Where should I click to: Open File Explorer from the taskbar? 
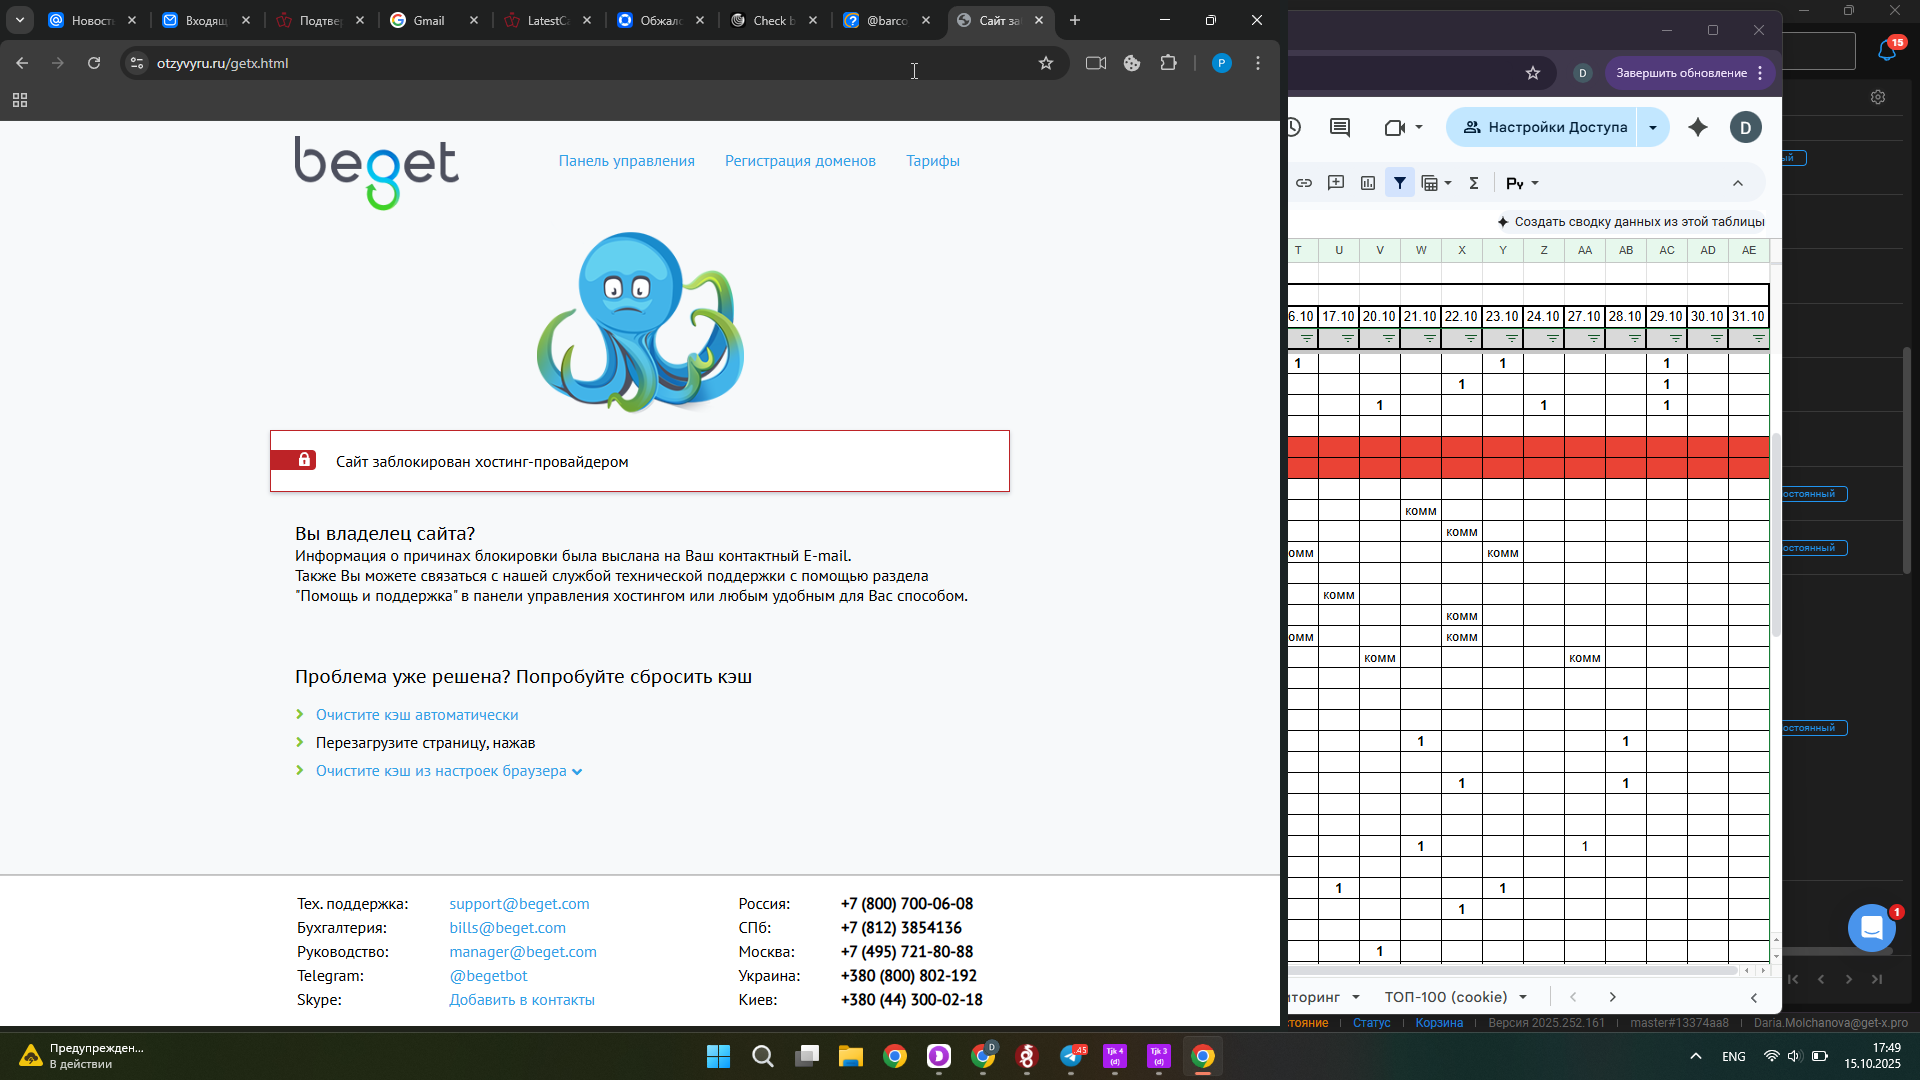(850, 1056)
